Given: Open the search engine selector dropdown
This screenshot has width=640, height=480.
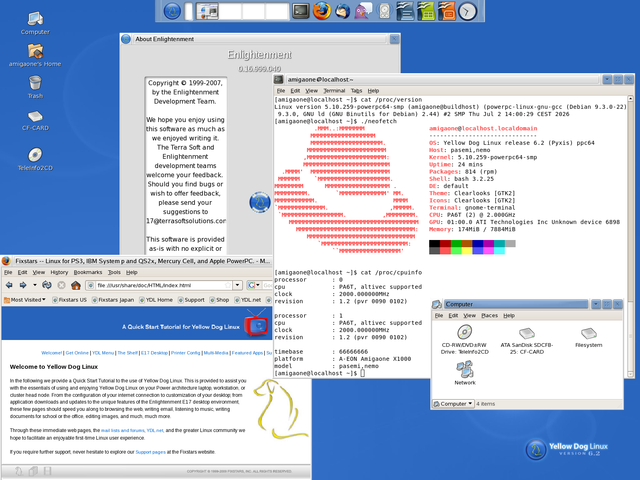Looking at the screenshot, I should click(x=253, y=285).
